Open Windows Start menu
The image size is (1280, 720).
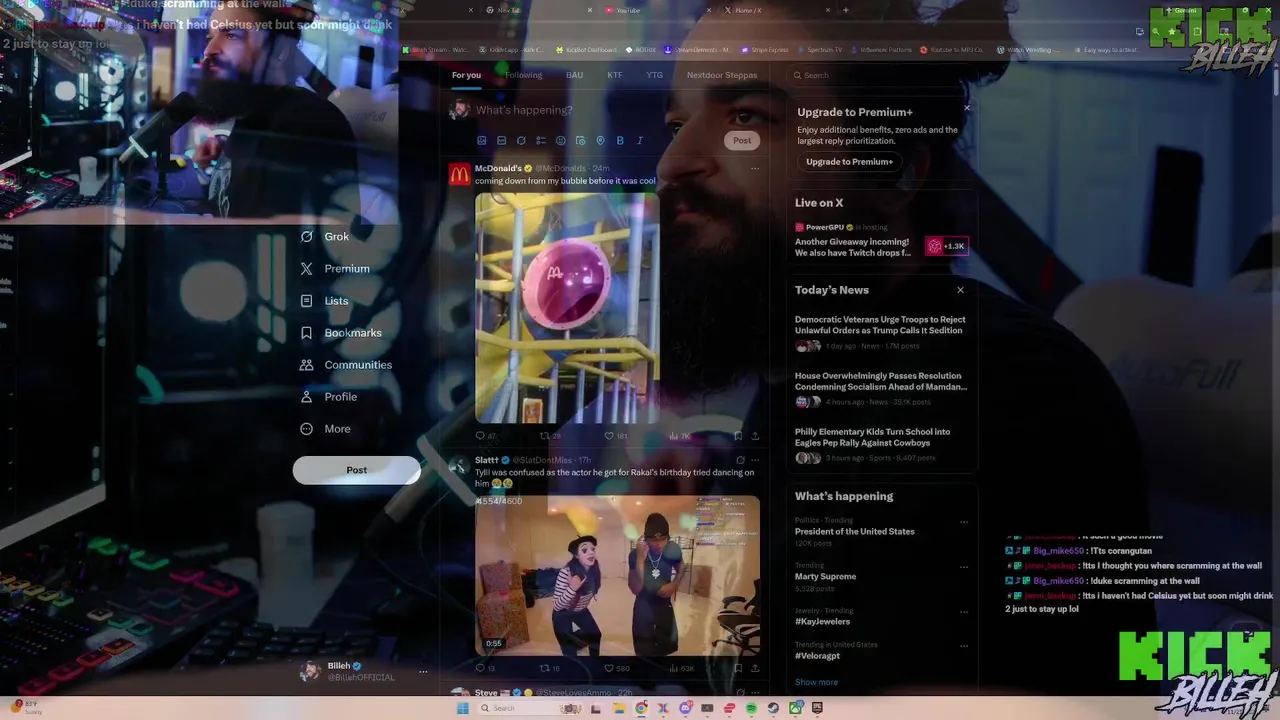[462, 708]
